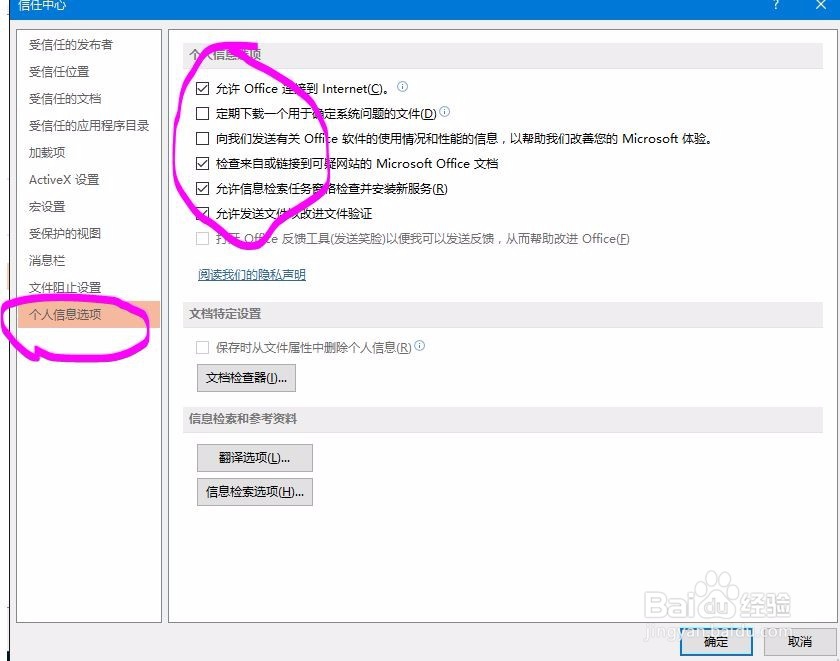Viewport: 840px width, 661px height.
Task: Click the 打开 Office 反馈工具 checkbox
Action: [202, 239]
